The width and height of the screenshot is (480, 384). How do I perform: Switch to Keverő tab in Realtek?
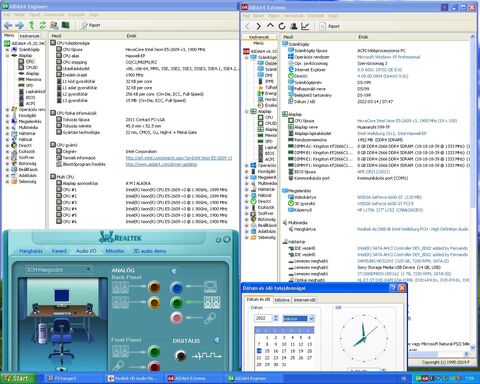pyautogui.click(x=59, y=251)
